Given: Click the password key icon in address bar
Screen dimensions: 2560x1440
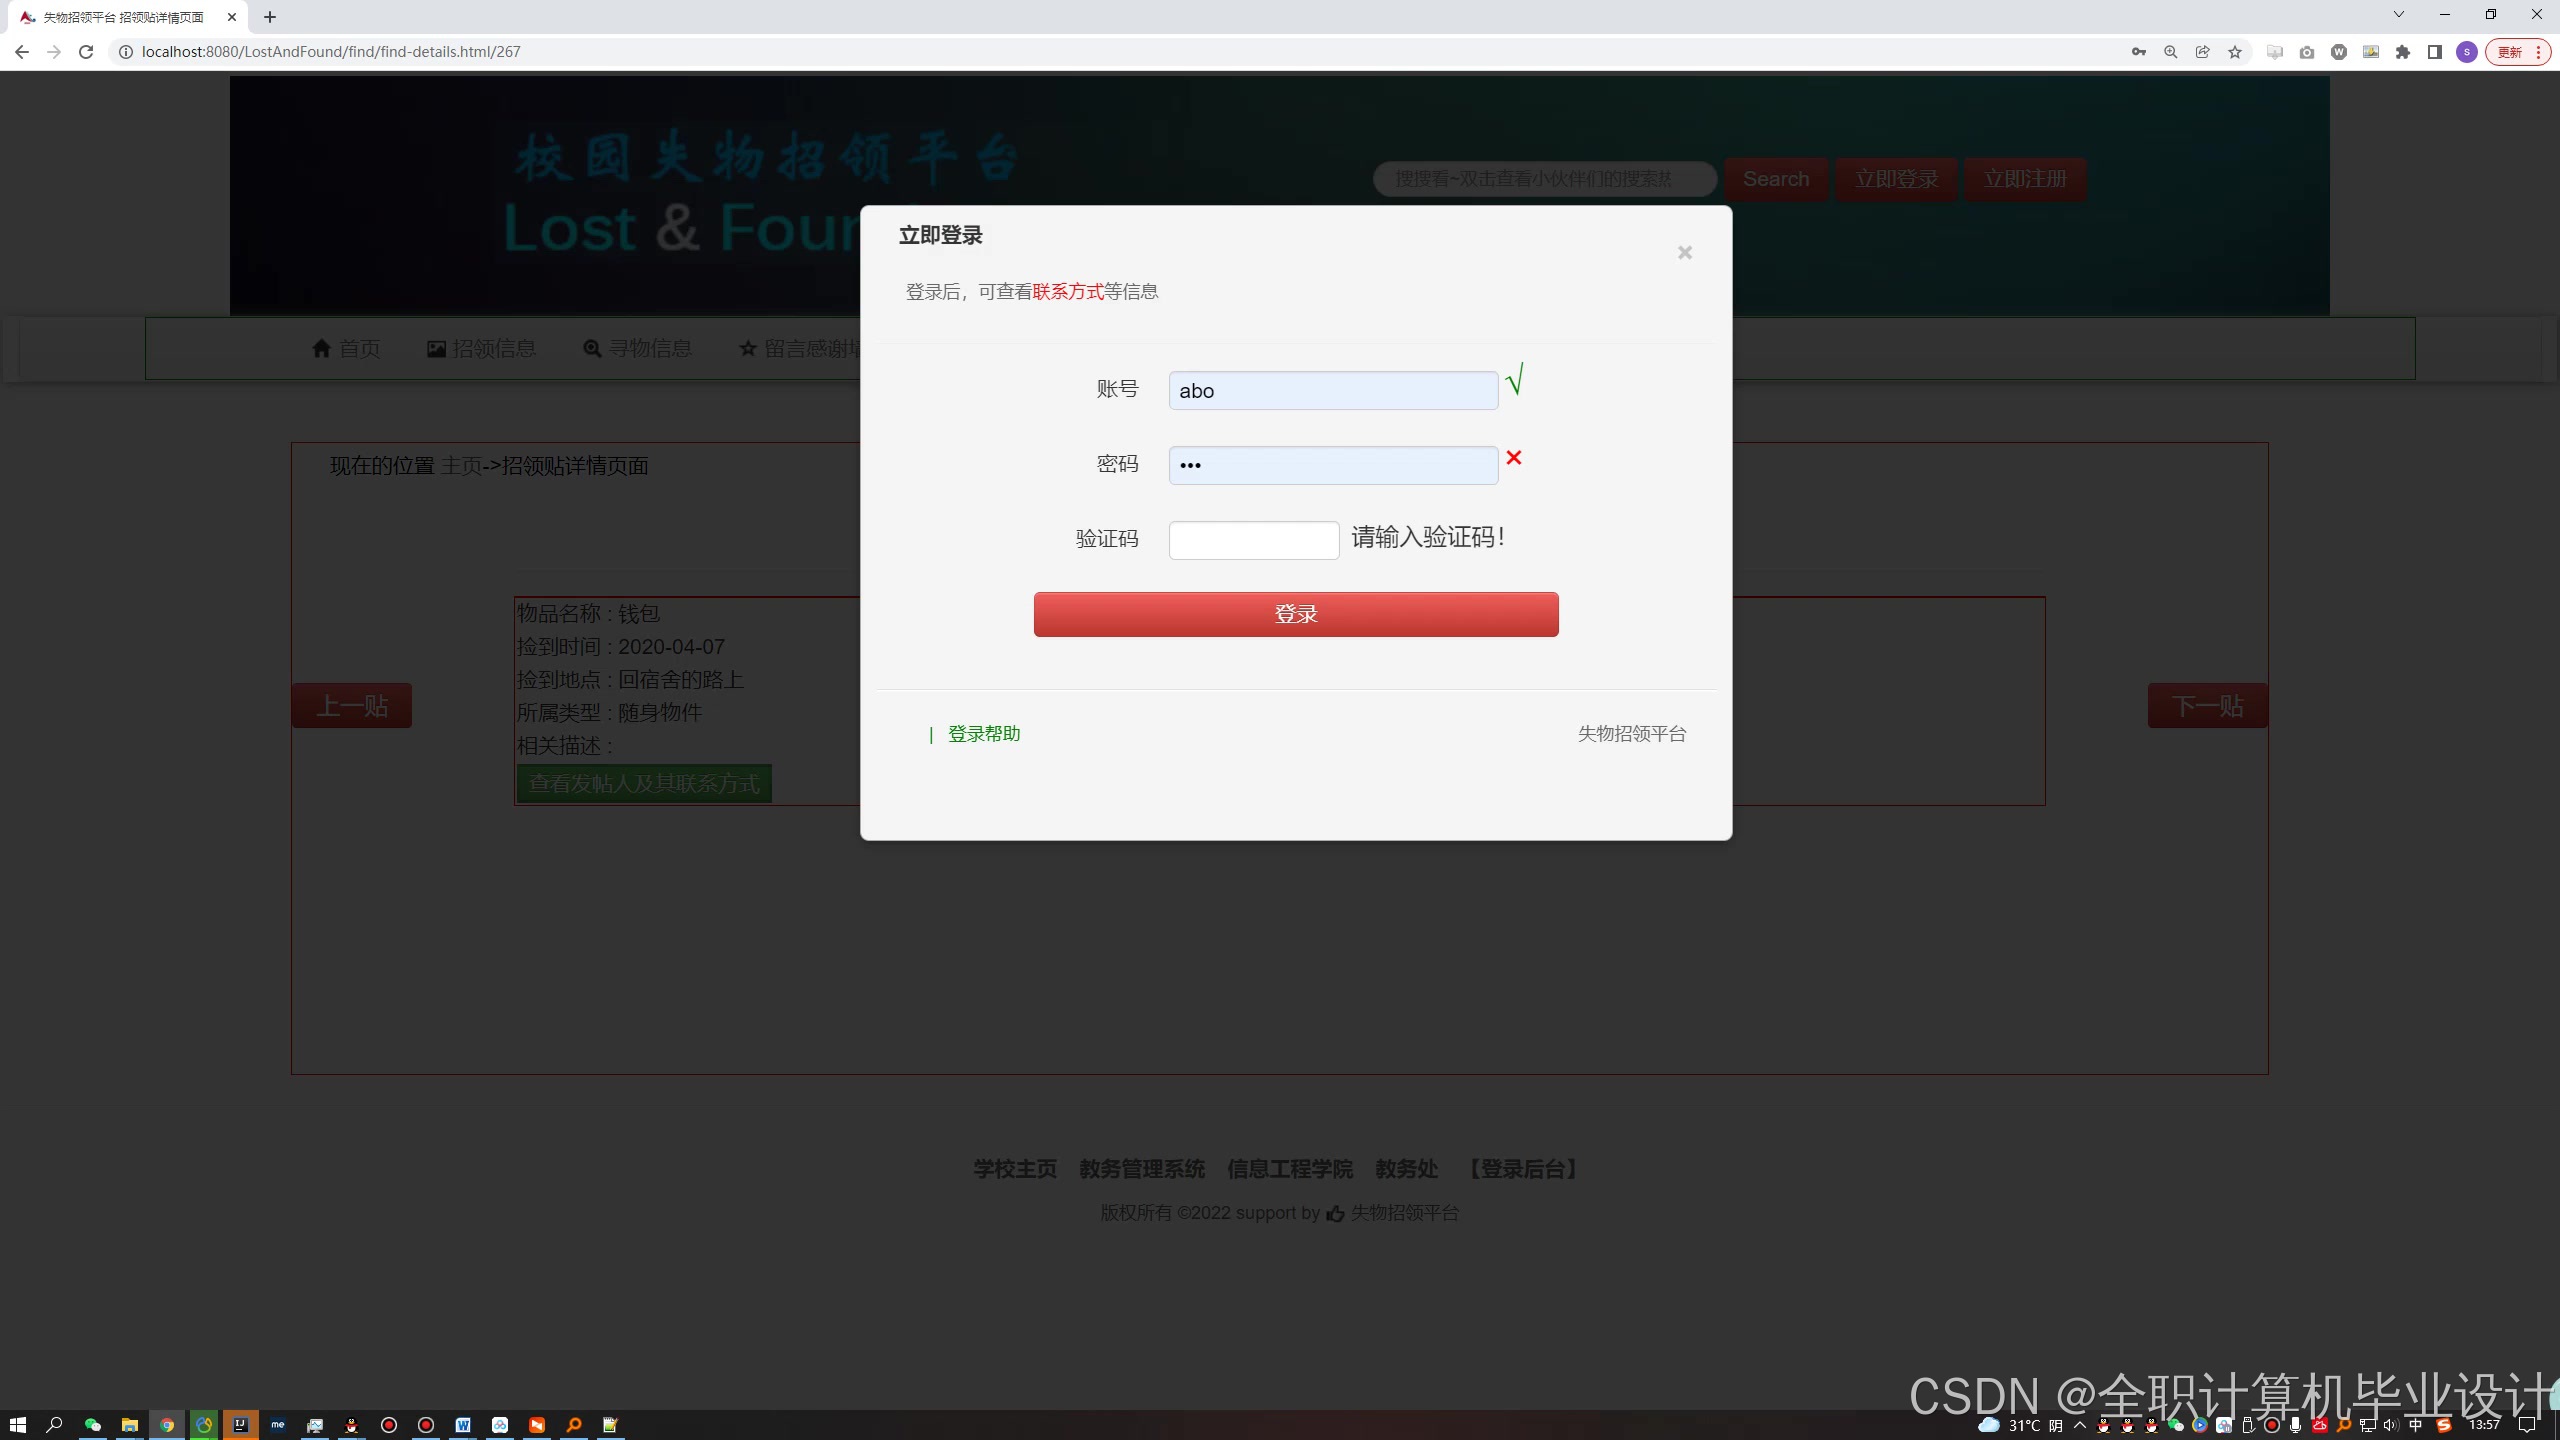Looking at the screenshot, I should [x=2139, y=52].
